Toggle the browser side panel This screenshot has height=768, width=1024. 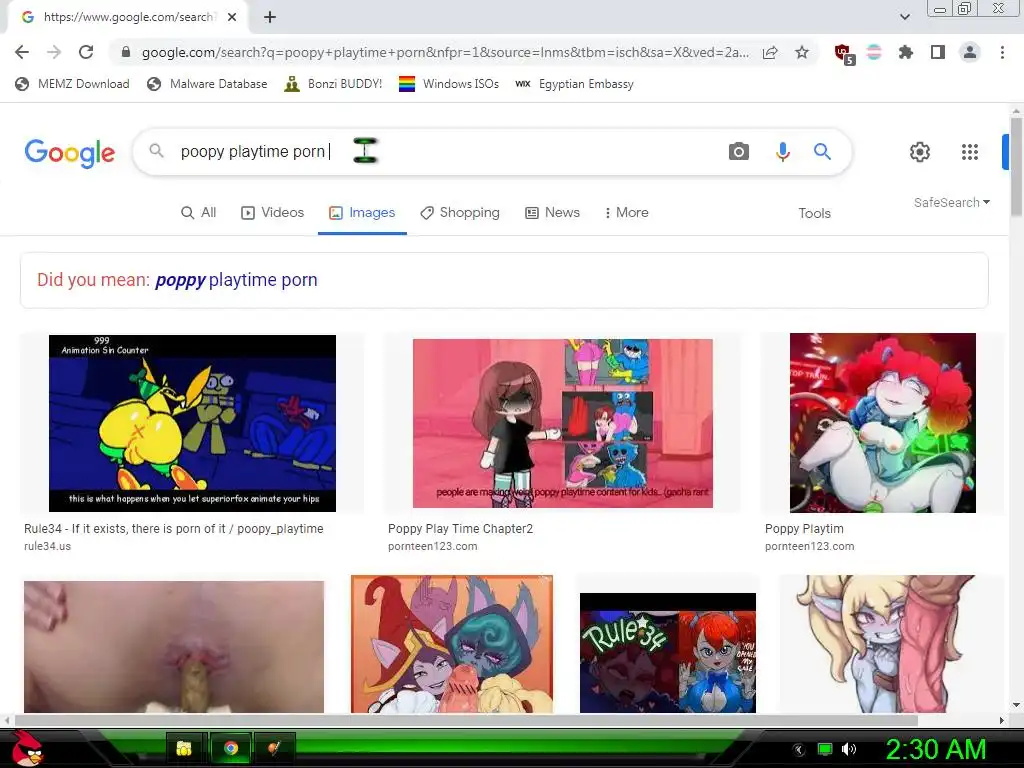pyautogui.click(x=938, y=52)
